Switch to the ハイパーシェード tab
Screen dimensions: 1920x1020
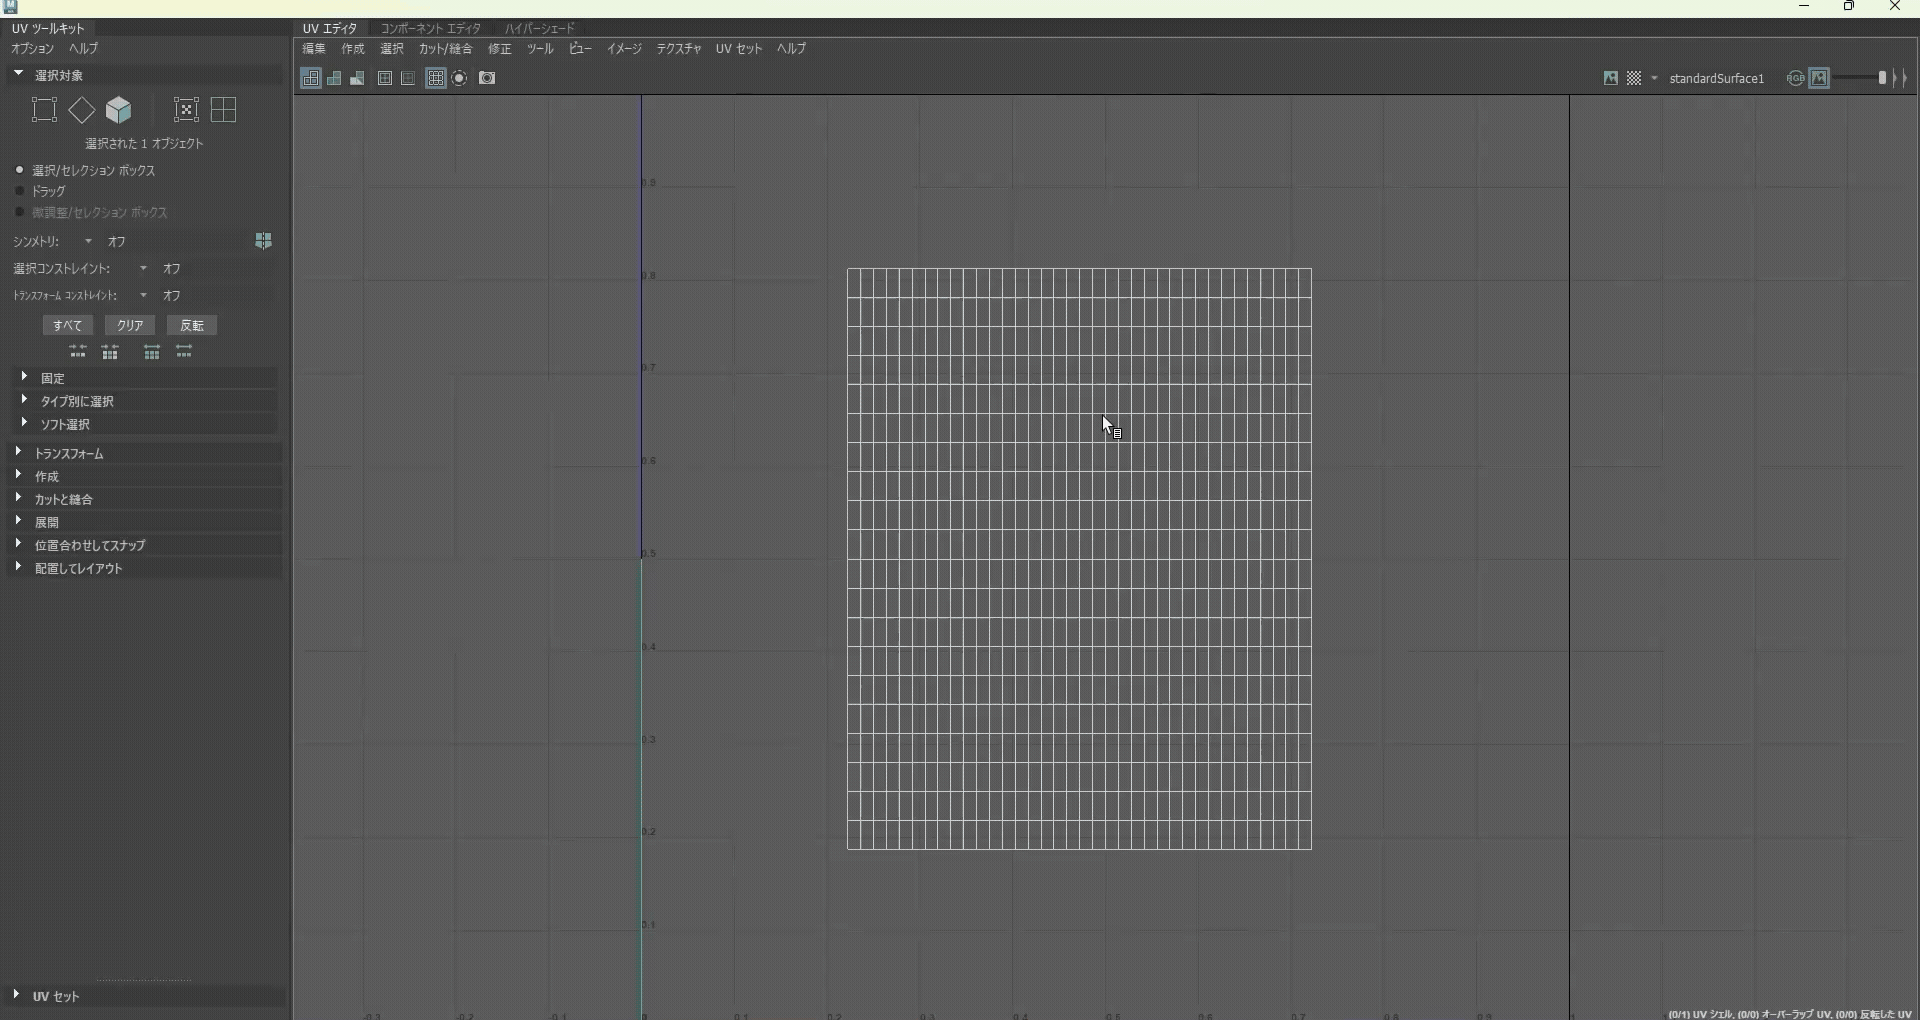[540, 28]
